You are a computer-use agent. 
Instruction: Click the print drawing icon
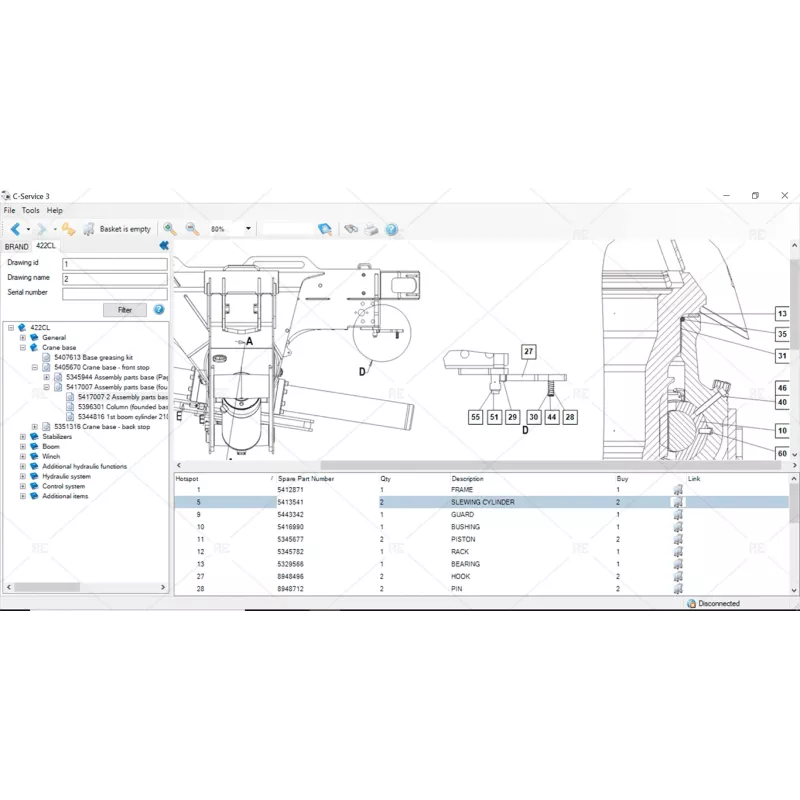point(370,229)
